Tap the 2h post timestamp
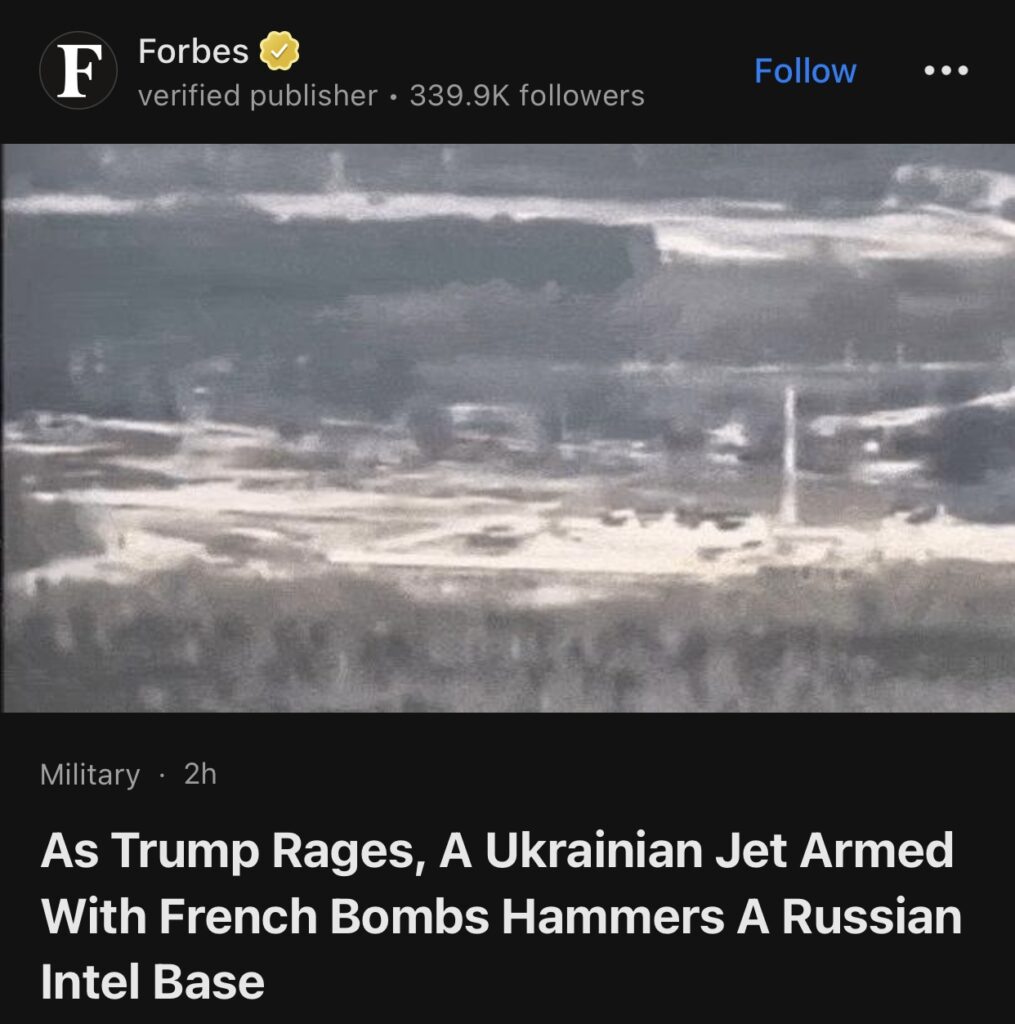Viewport: 1015px width, 1024px height. coord(200,774)
